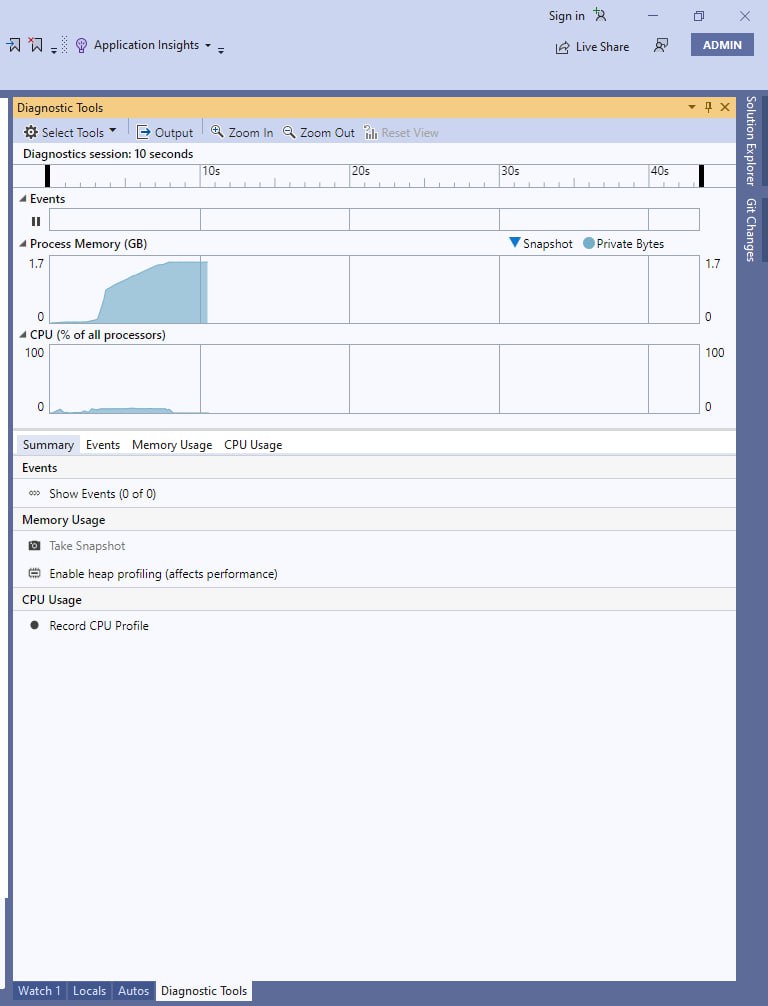Click Zoom In on timeline
768x1006 pixels.
click(242, 132)
